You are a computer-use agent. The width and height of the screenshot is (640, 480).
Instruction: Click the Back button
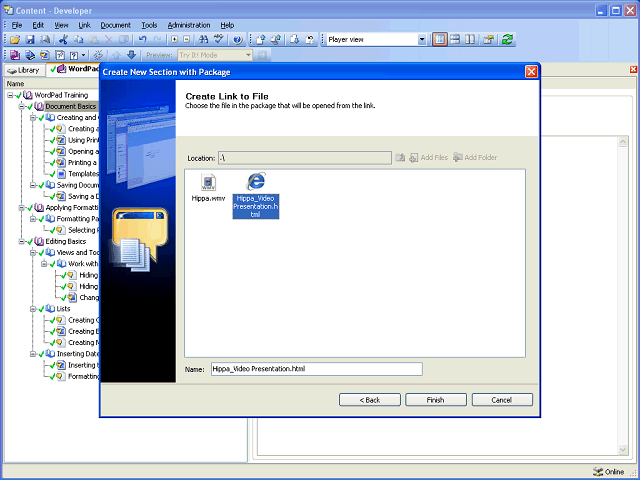[370, 400]
